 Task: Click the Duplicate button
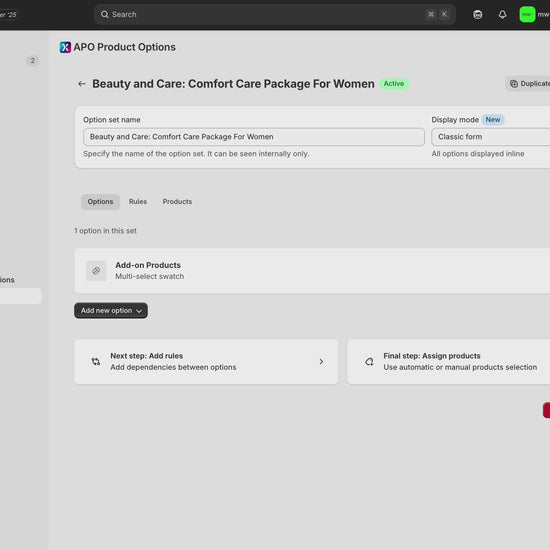(528, 84)
